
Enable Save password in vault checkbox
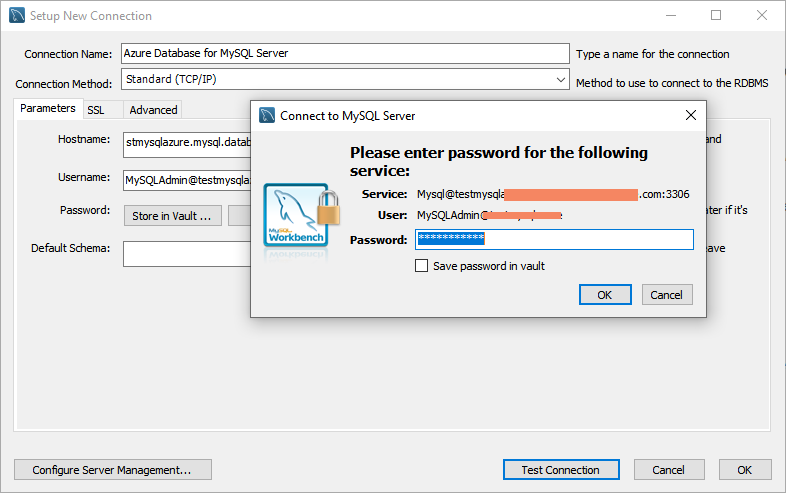(x=422, y=266)
